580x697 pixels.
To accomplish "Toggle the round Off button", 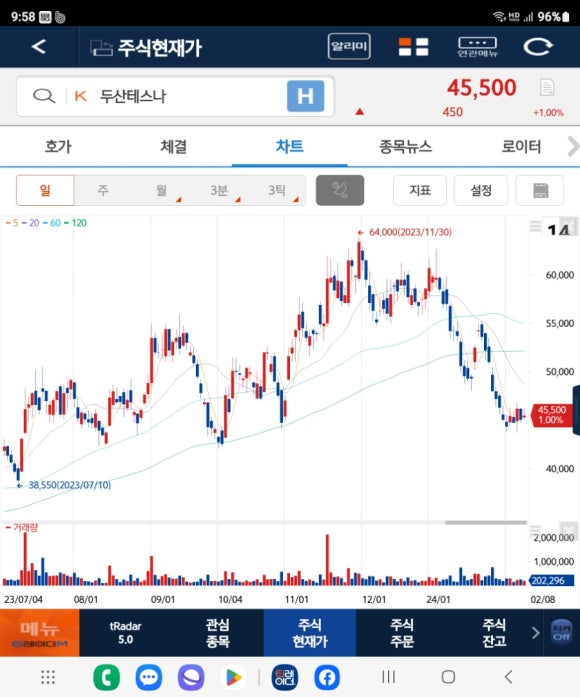I will pyautogui.click(x=561, y=633).
